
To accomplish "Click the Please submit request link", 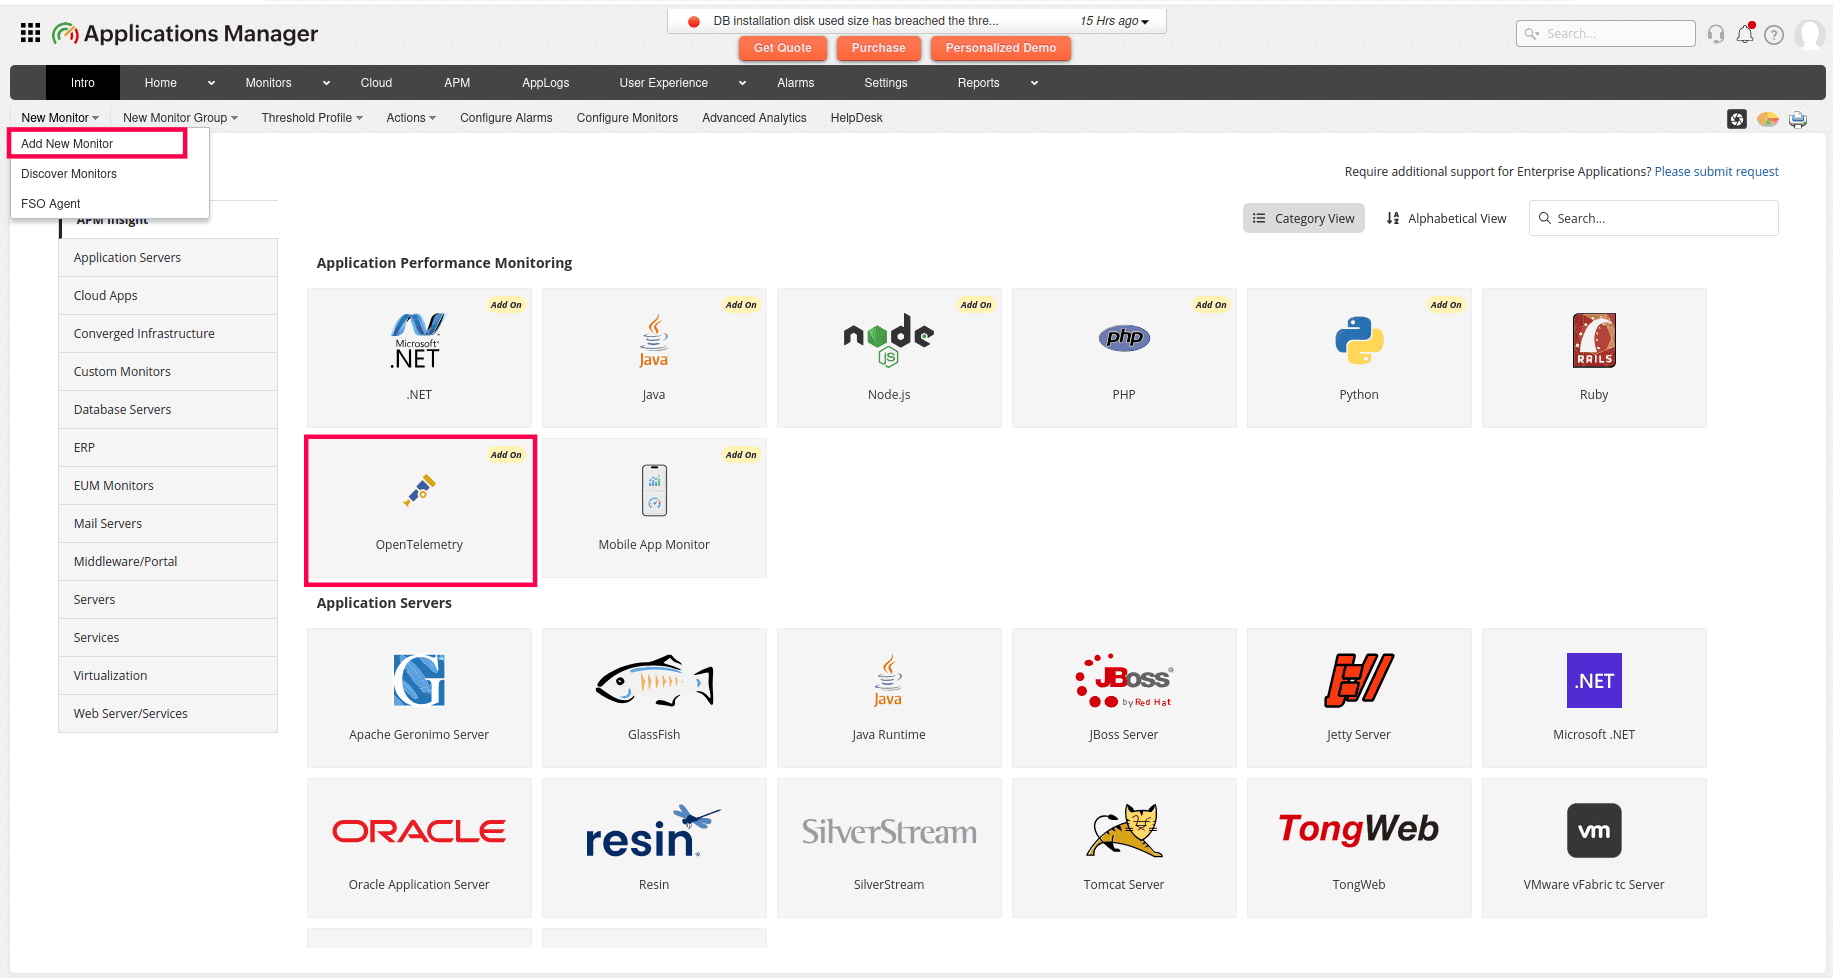I will pos(1716,172).
